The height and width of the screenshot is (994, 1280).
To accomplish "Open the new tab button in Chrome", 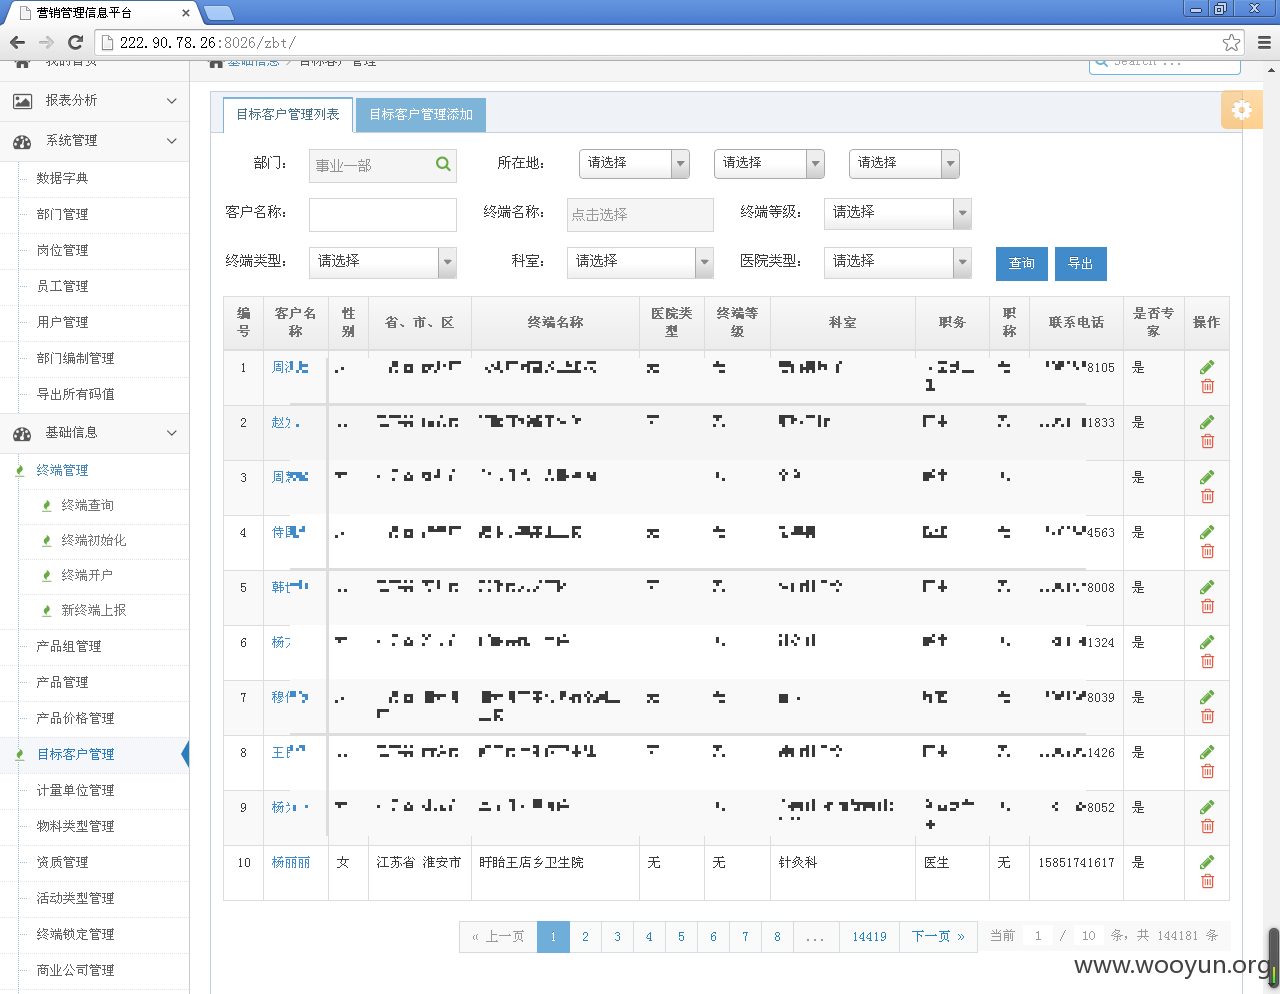I will point(217,13).
